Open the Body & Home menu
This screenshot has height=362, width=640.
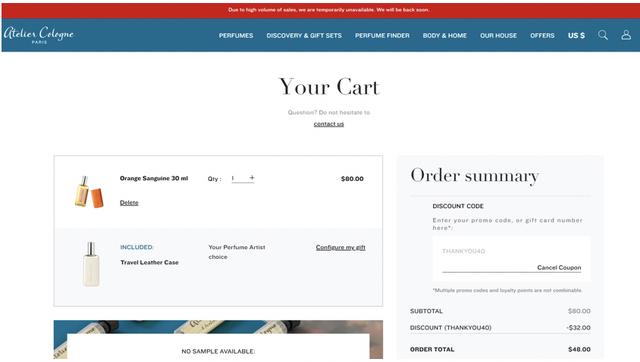444,36
